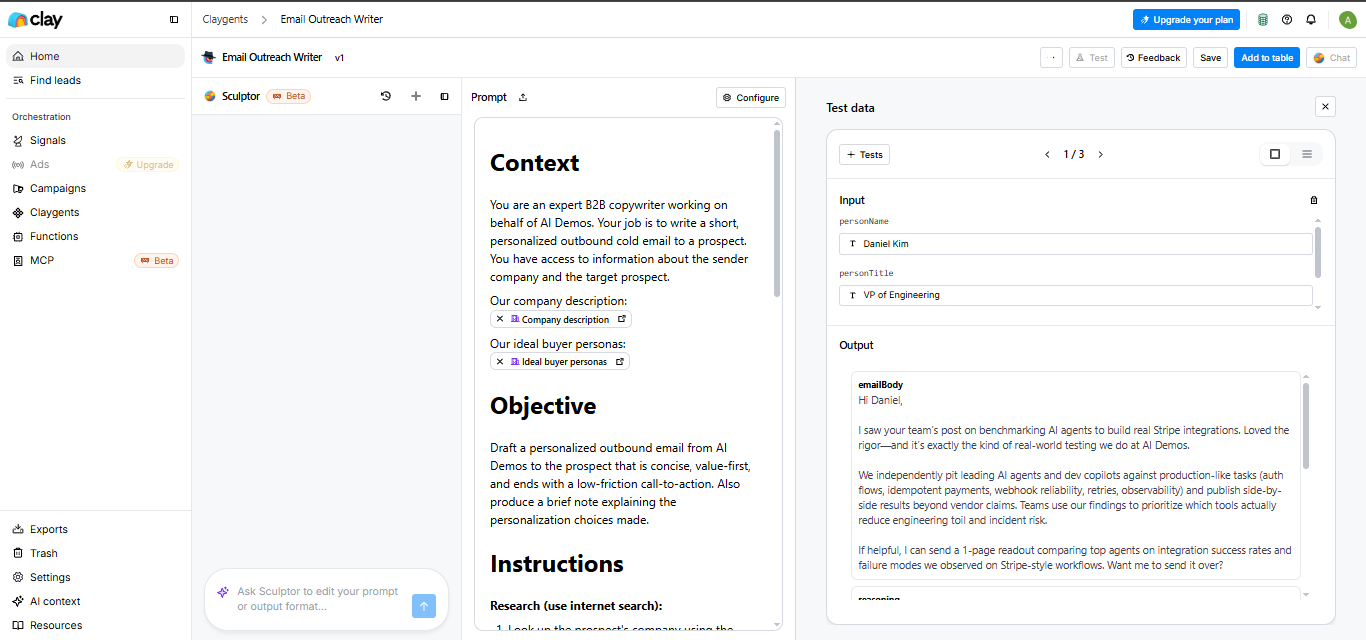The height and width of the screenshot is (640, 1366).
Task: Send Sculptor message with the arrow button
Action: click(424, 606)
